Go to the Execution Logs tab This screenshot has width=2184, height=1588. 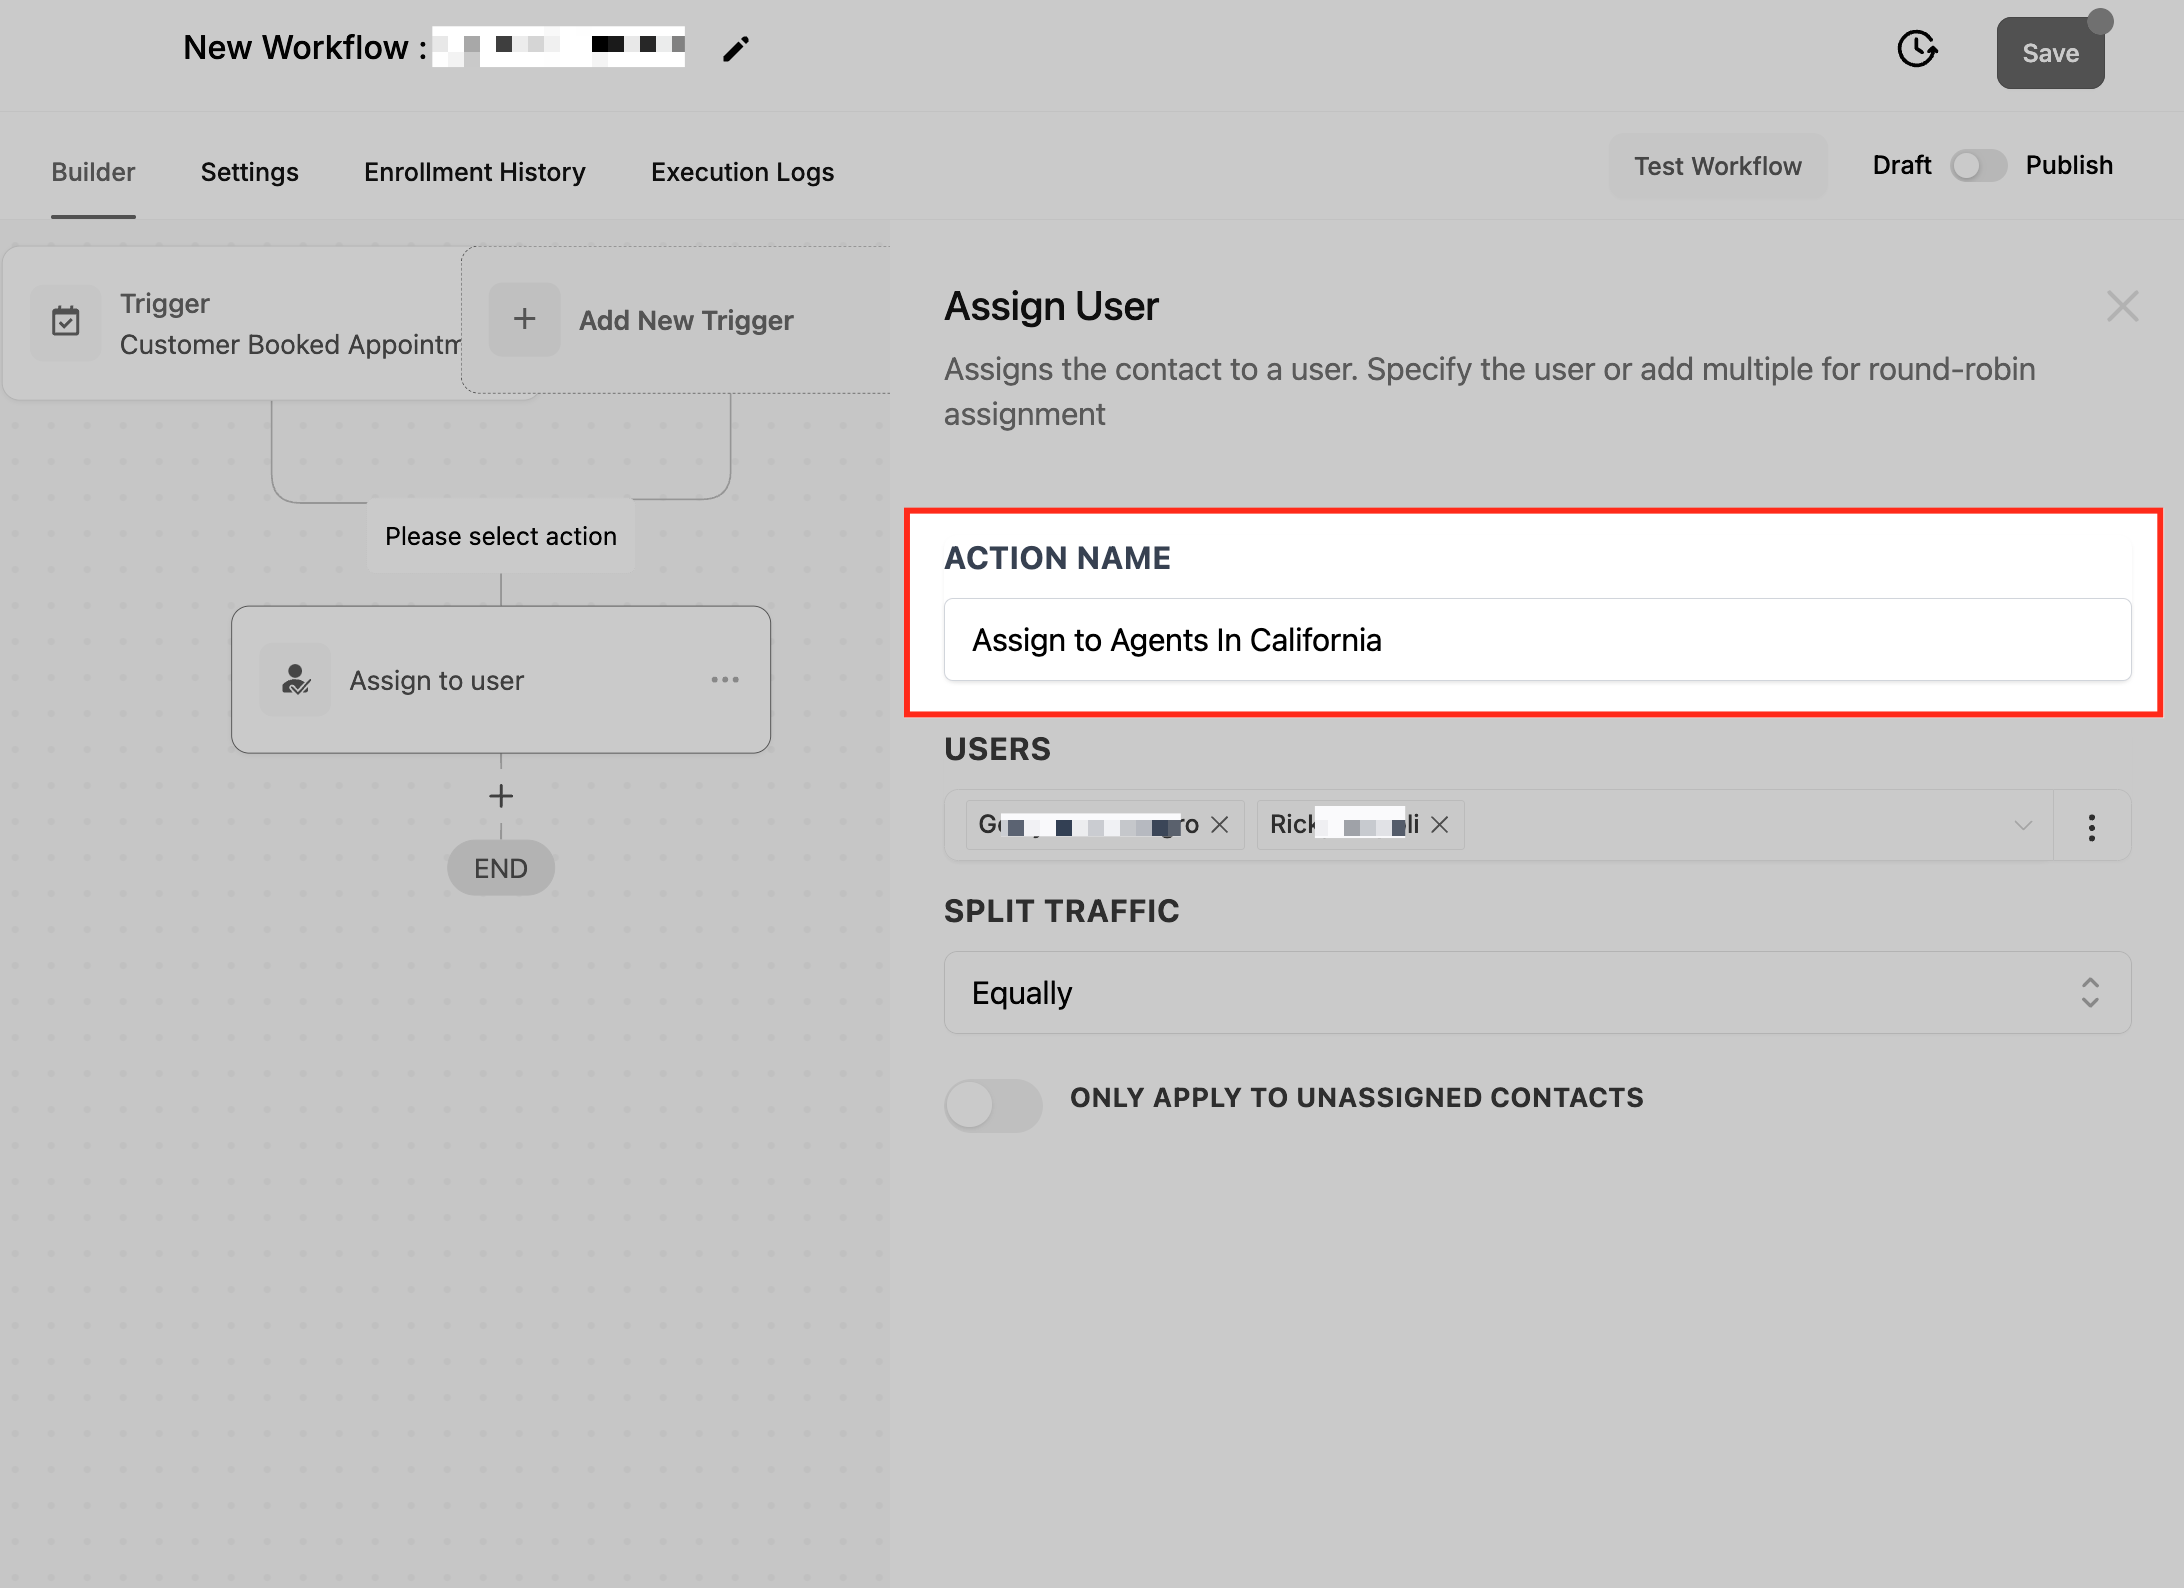click(x=742, y=172)
